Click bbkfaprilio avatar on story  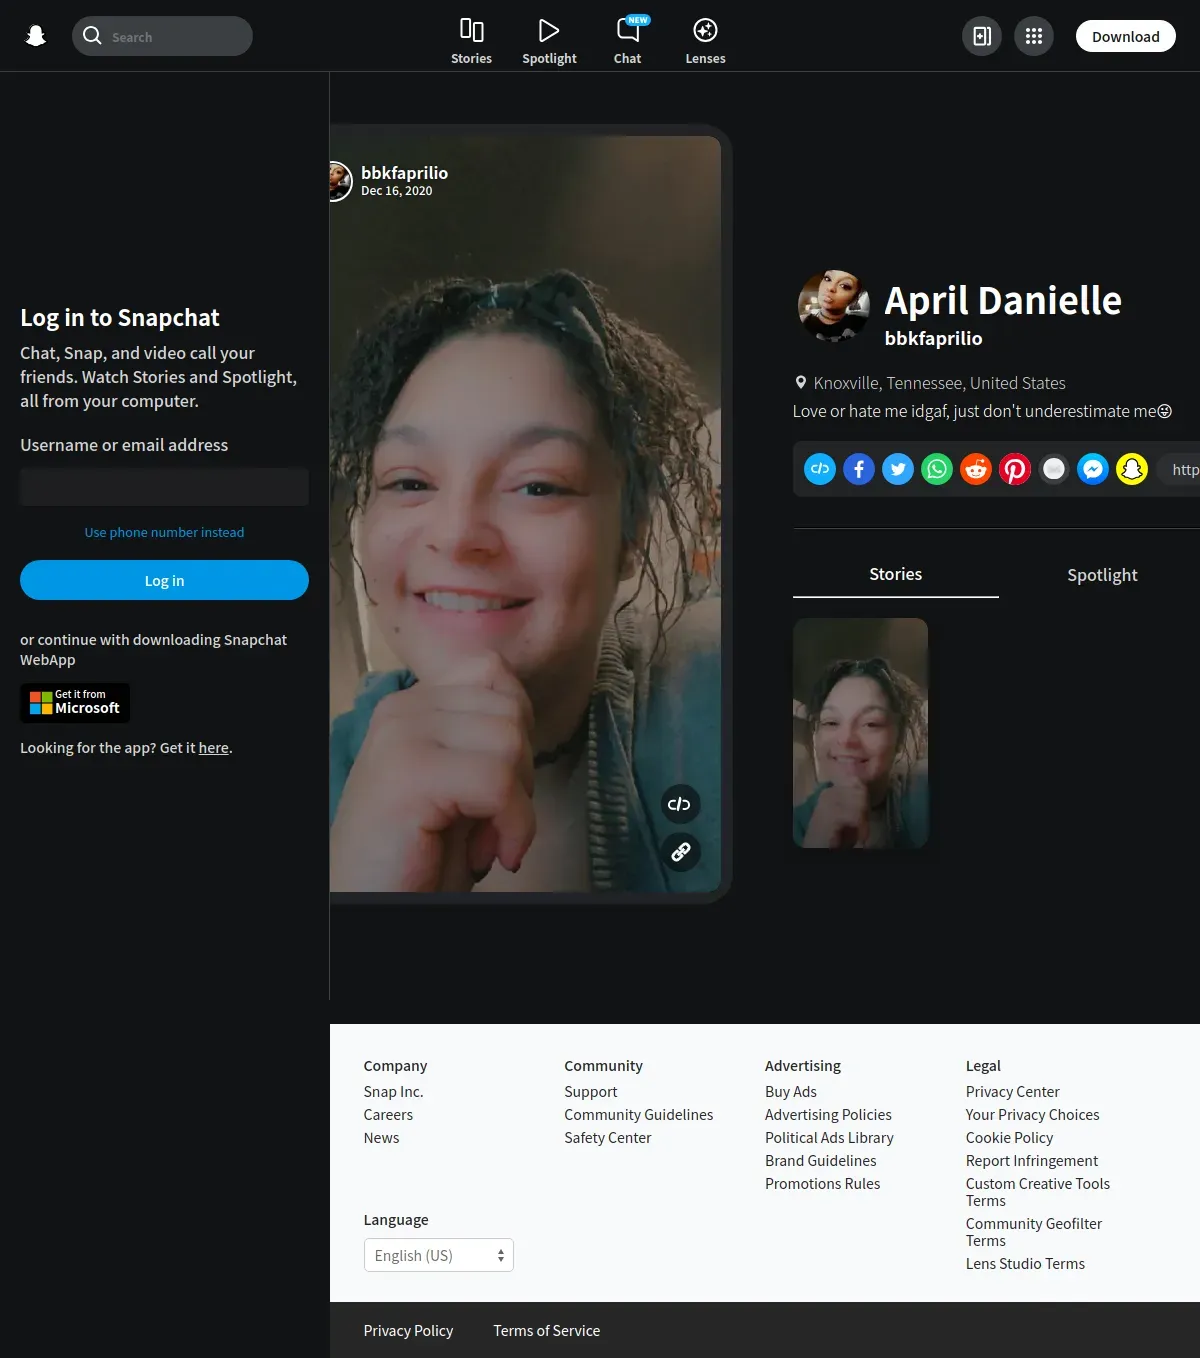[339, 181]
